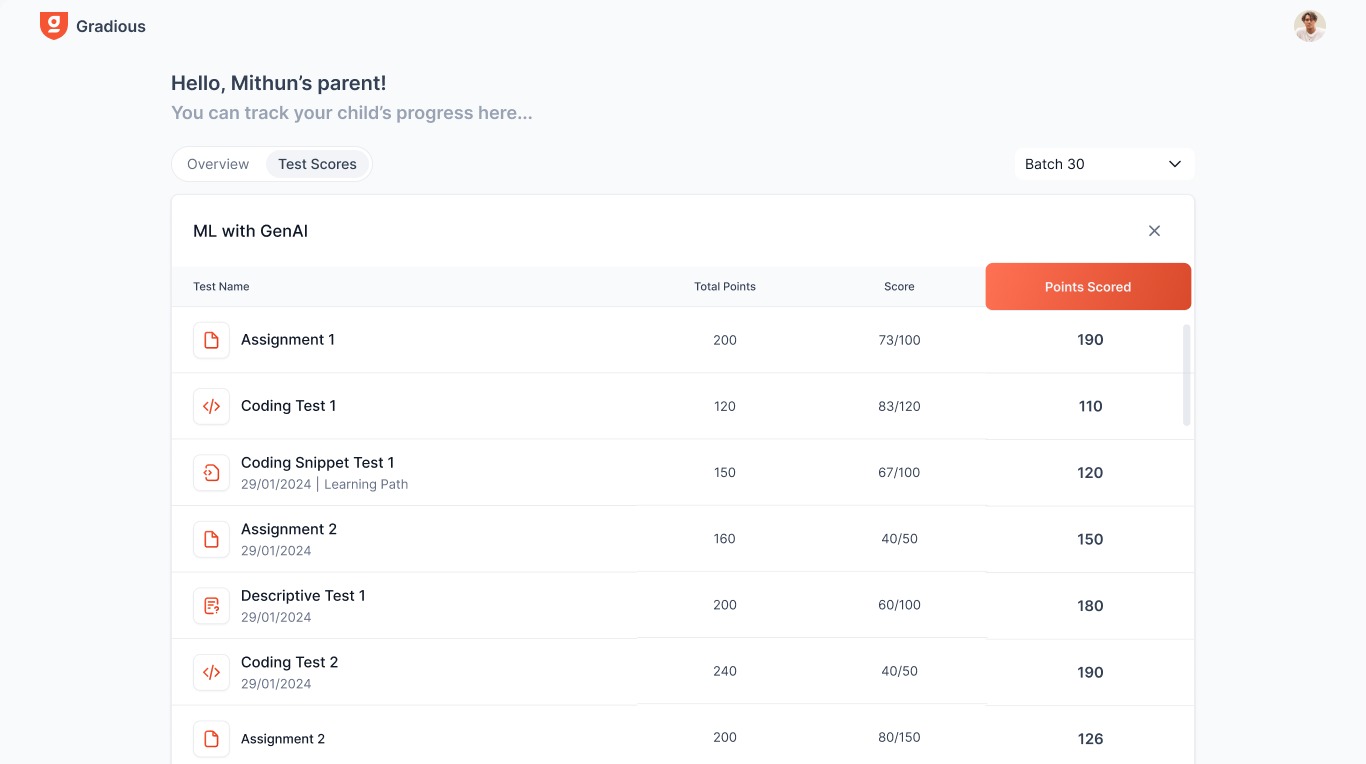Click the Batch 30 dropdown chevron arrow
The width and height of the screenshot is (1366, 764).
pyautogui.click(x=1175, y=164)
